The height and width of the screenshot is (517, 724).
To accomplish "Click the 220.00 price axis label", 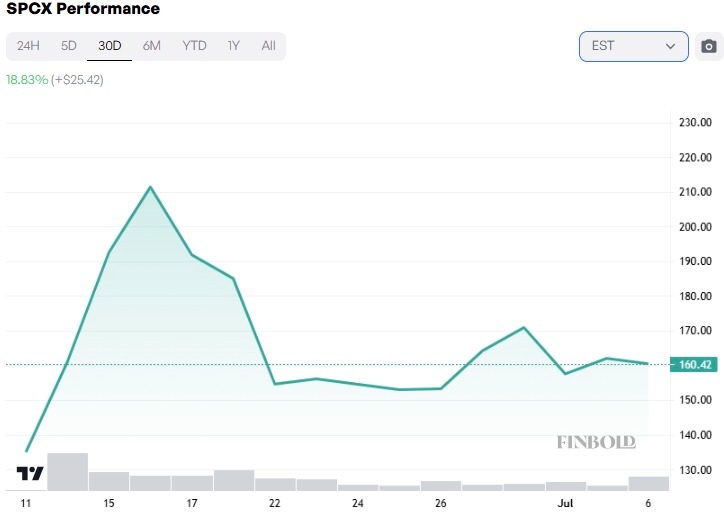I will [695, 157].
